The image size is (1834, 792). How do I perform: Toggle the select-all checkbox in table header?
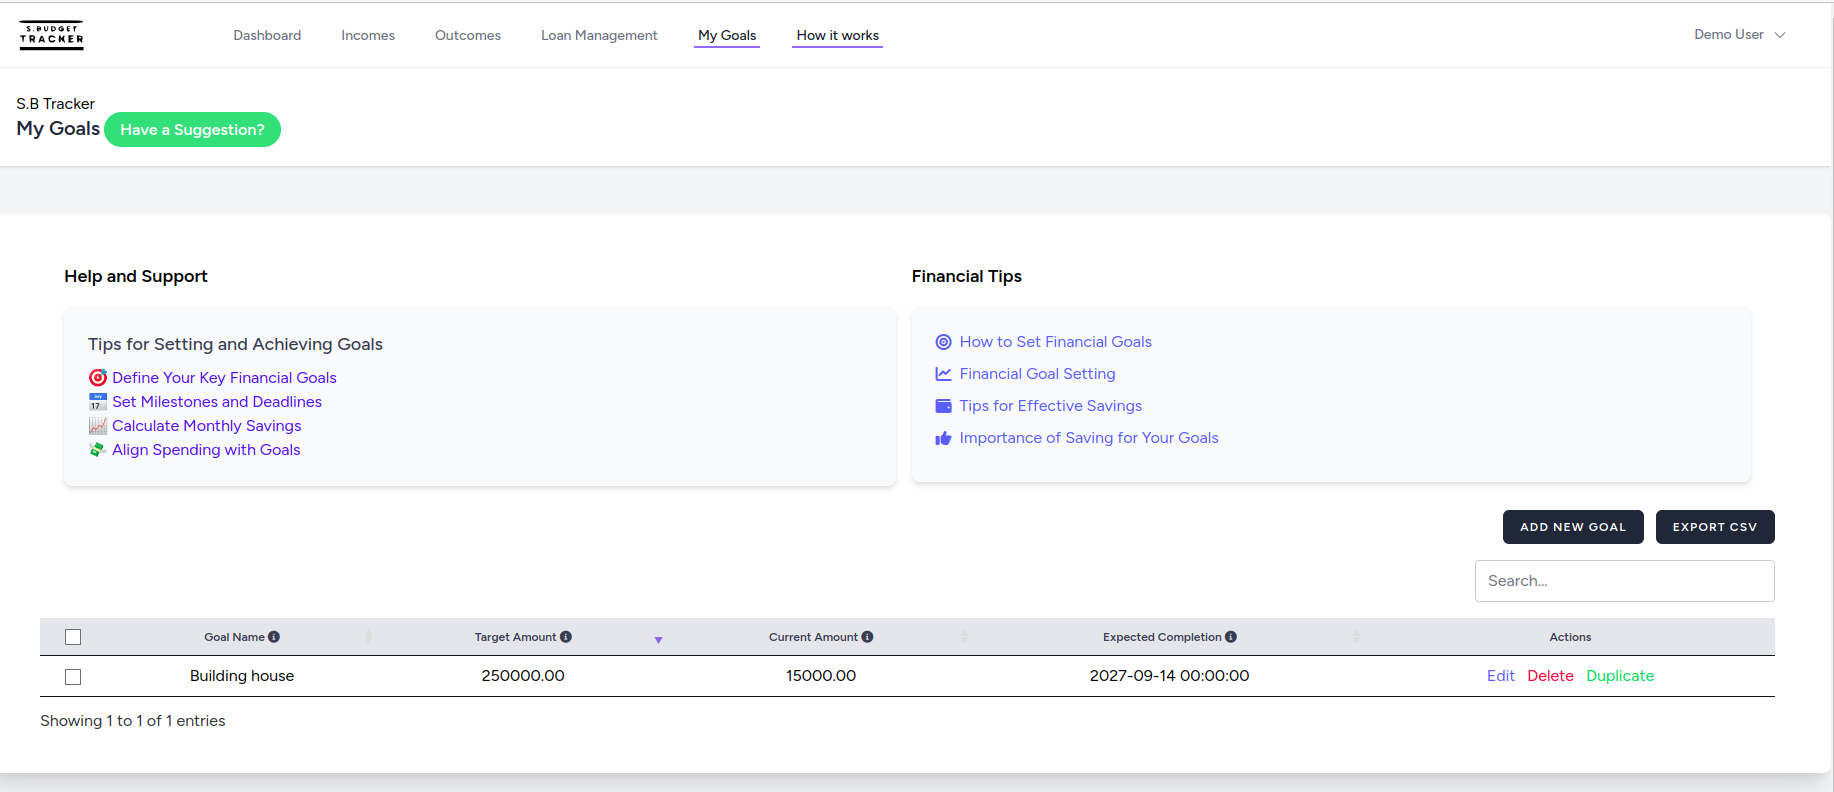click(x=73, y=637)
